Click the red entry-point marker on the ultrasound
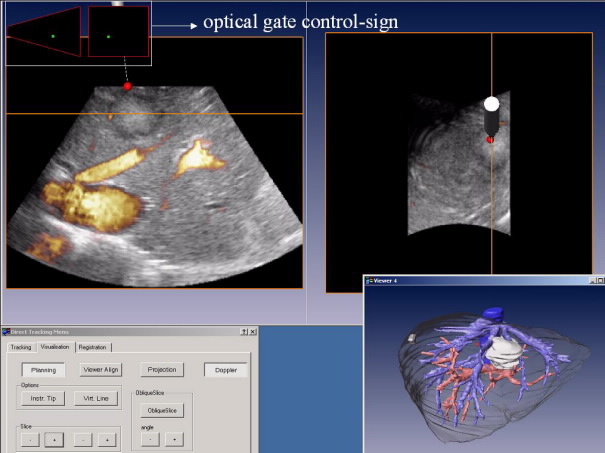 click(127, 87)
